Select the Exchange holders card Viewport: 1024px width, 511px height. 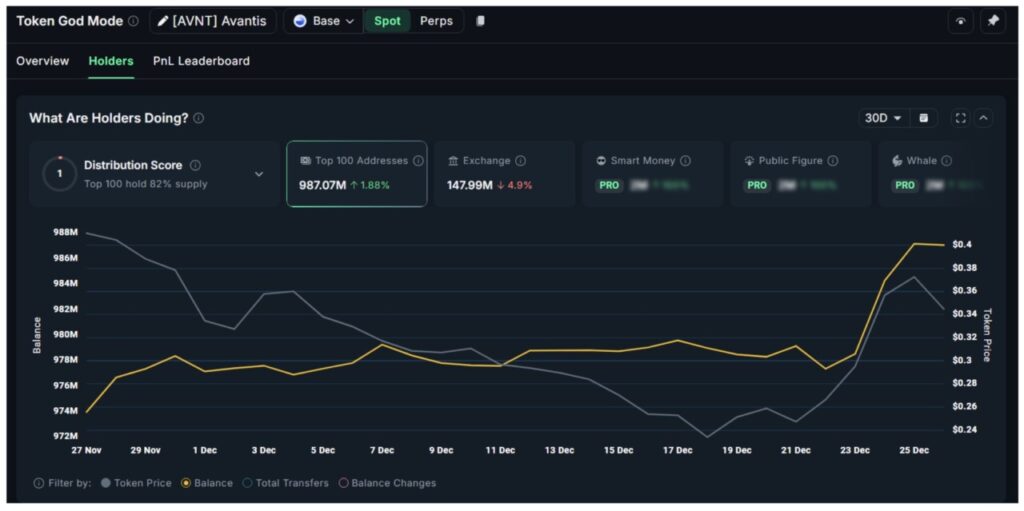point(504,173)
